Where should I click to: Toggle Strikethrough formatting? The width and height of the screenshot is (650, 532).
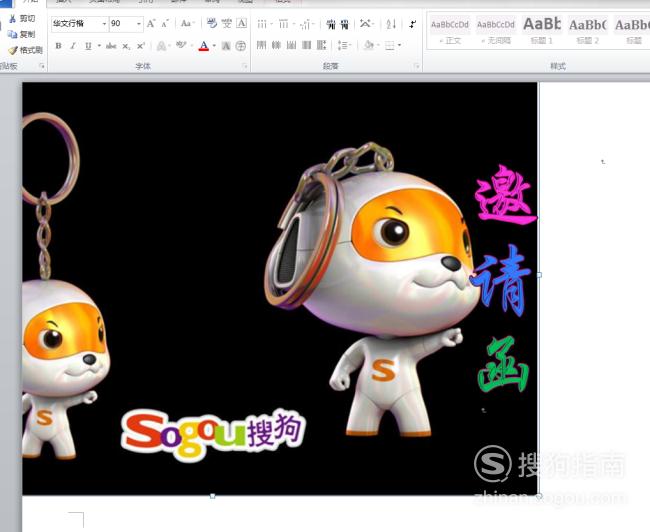111,46
